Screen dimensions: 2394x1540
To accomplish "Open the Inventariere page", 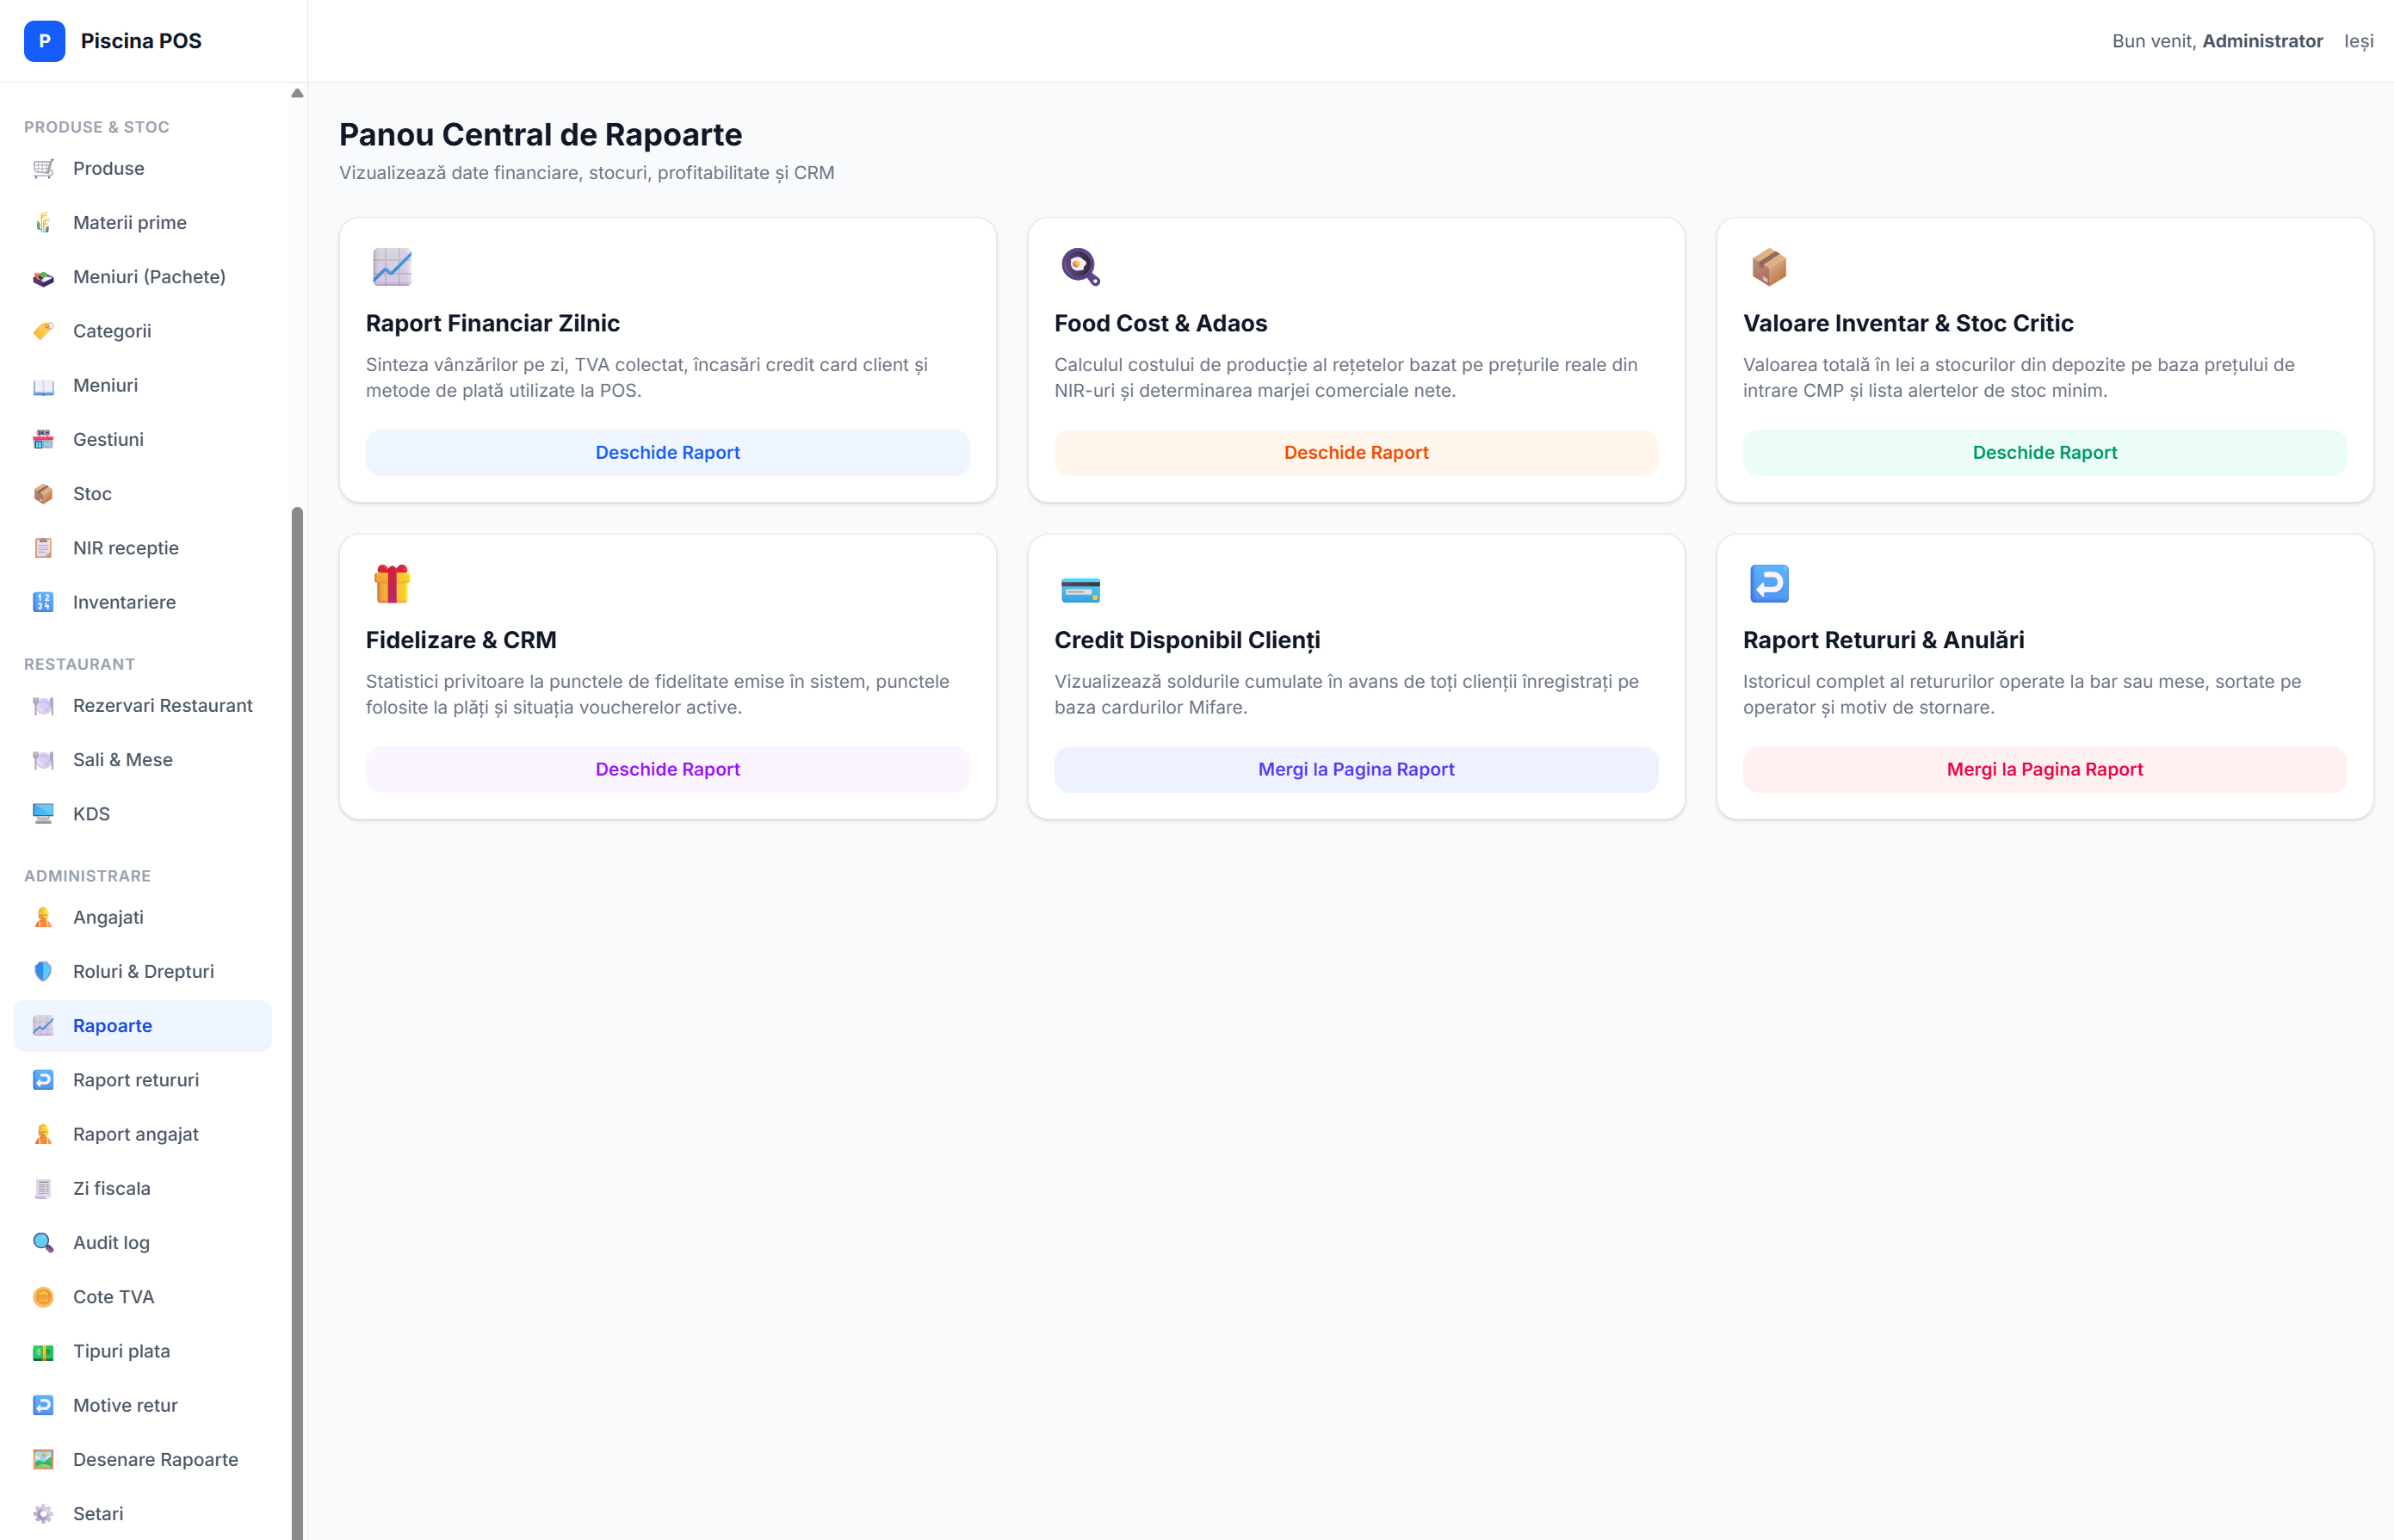I will (143, 602).
